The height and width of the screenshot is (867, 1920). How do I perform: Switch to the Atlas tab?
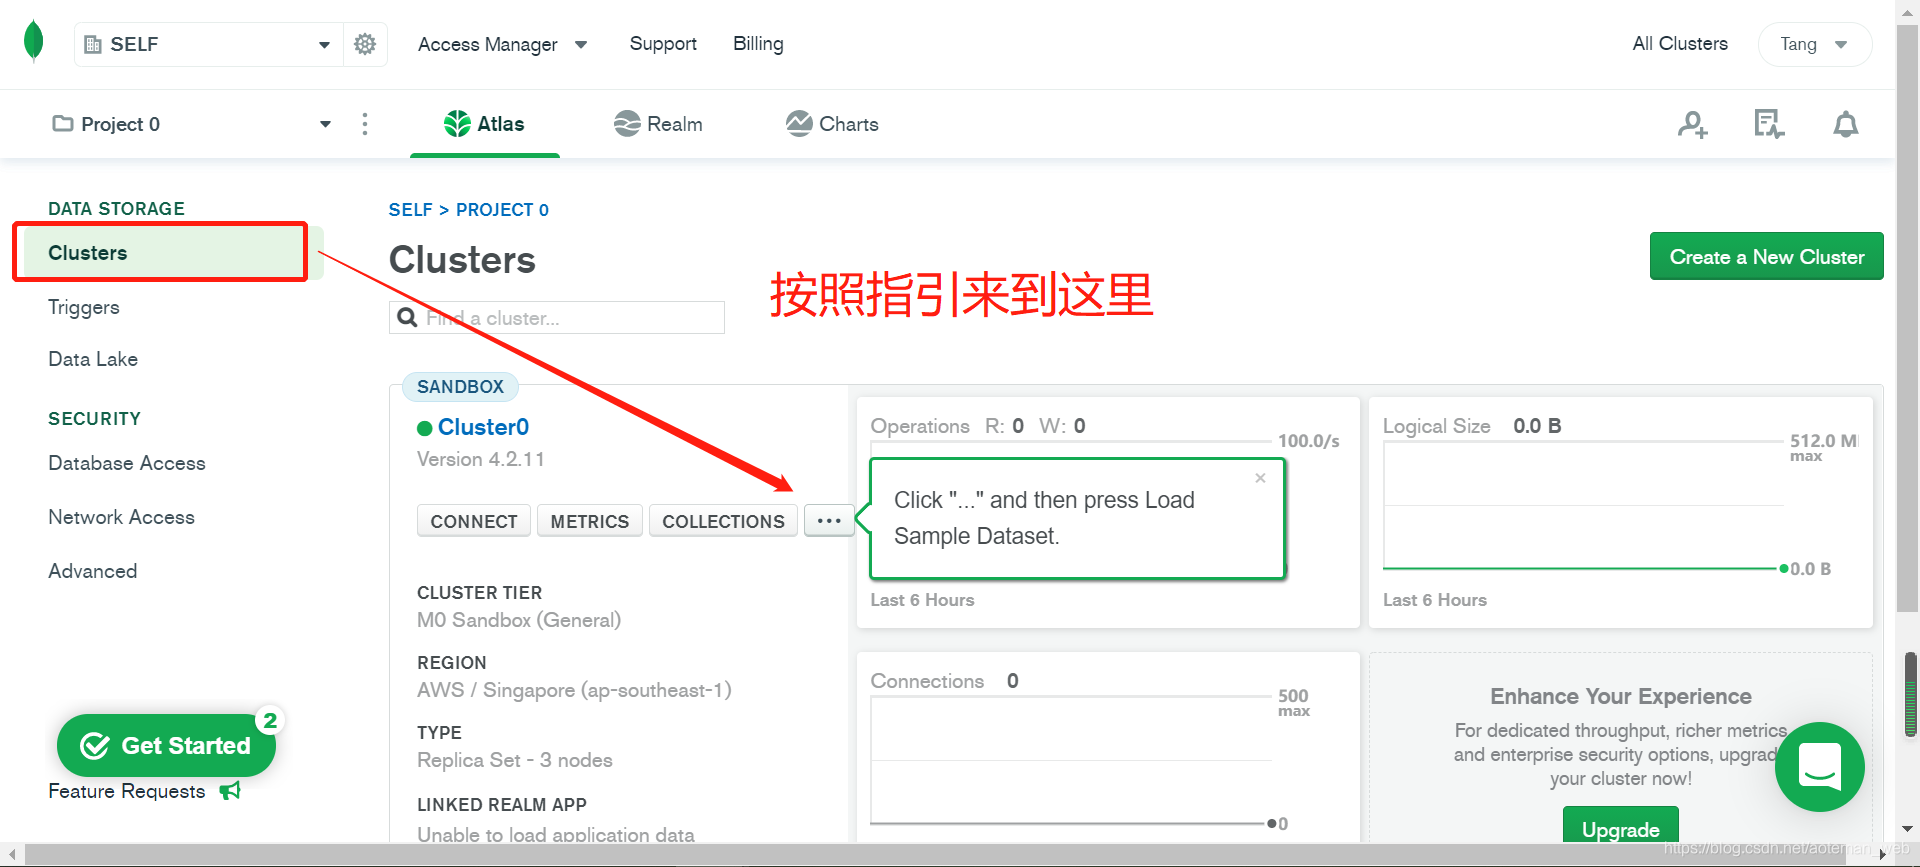(x=485, y=124)
